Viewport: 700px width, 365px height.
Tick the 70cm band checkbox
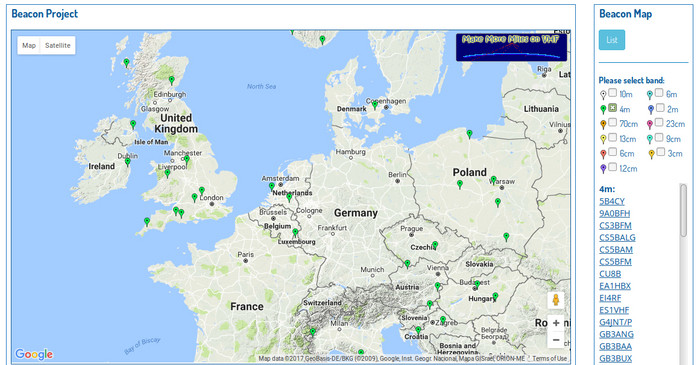pos(612,122)
